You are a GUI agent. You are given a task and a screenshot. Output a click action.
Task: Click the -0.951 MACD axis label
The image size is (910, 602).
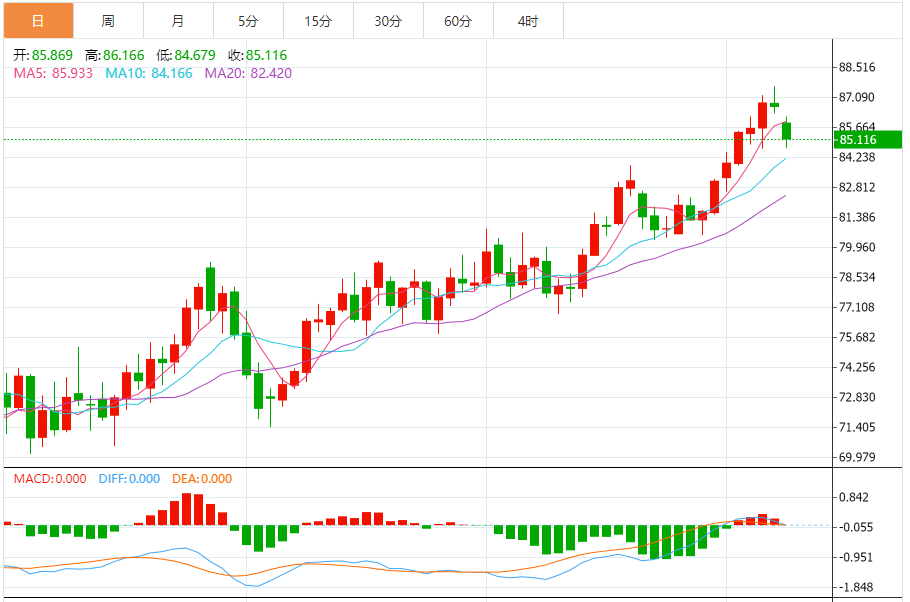coord(857,557)
